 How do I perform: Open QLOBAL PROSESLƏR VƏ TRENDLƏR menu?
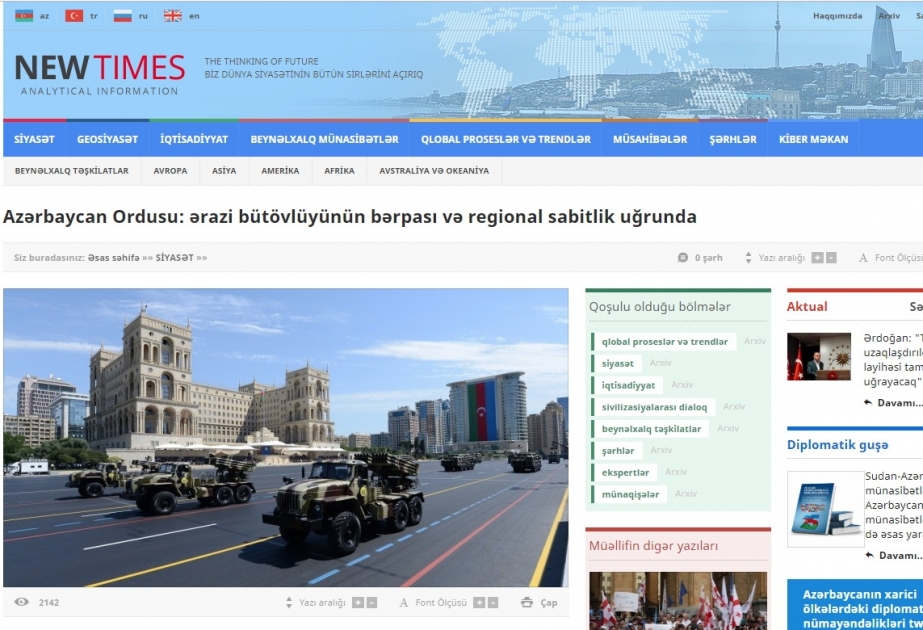[x=506, y=140]
